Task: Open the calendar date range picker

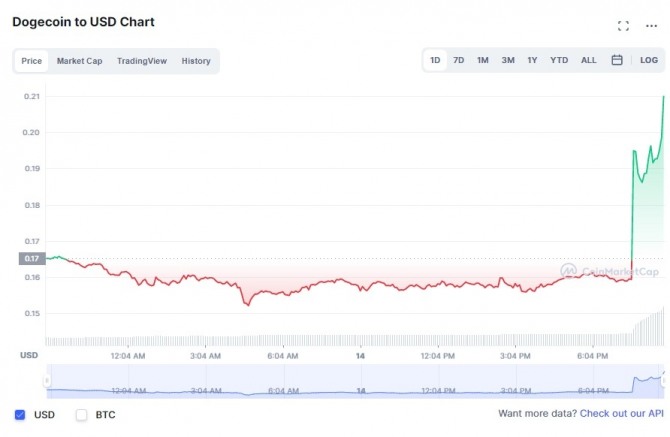Action: click(617, 60)
